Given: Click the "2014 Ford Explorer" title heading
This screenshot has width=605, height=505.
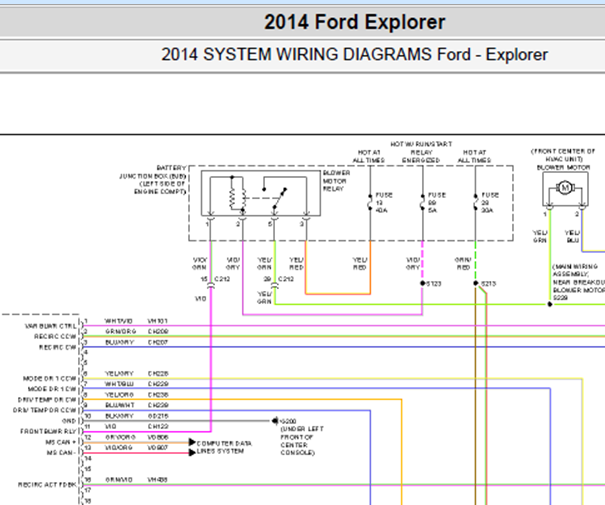Looking at the screenshot, I should pos(354,22).
